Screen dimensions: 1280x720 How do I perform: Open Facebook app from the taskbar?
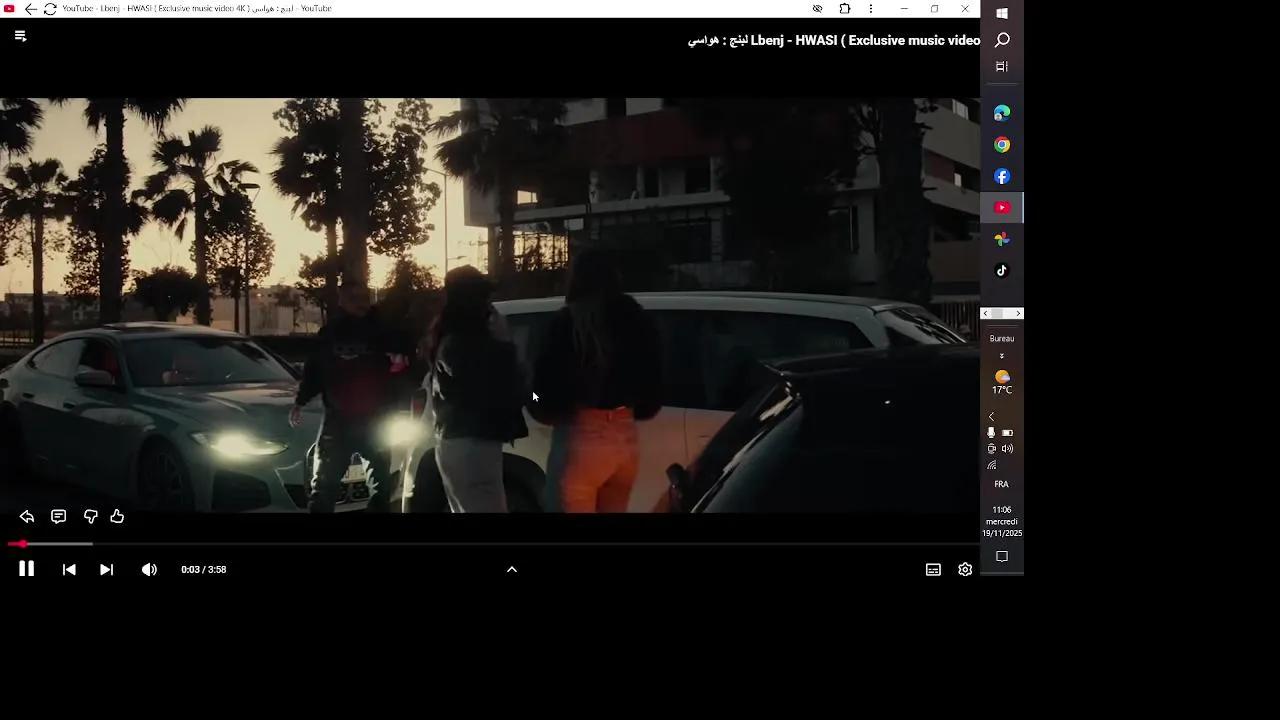[1002, 176]
